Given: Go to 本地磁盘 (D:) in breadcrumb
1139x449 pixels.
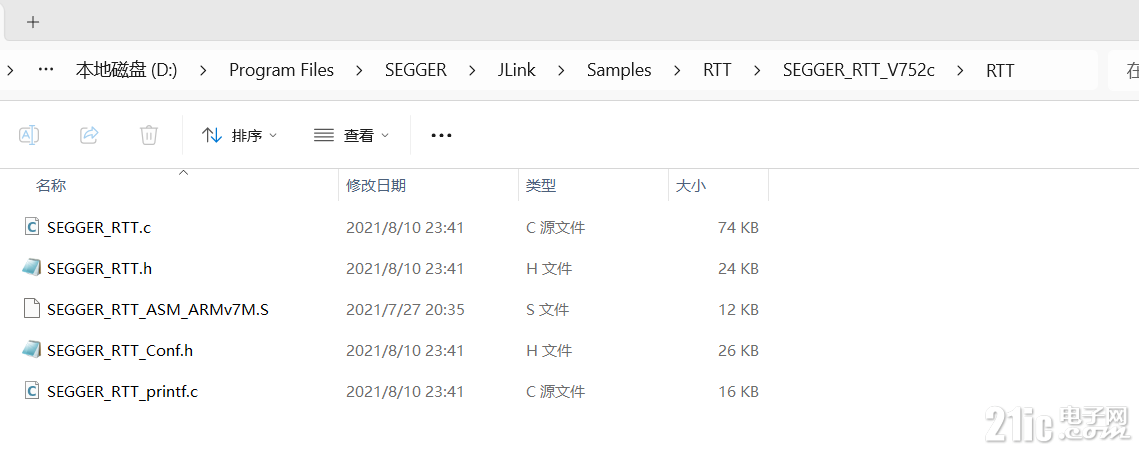Looking at the screenshot, I should (x=126, y=70).
